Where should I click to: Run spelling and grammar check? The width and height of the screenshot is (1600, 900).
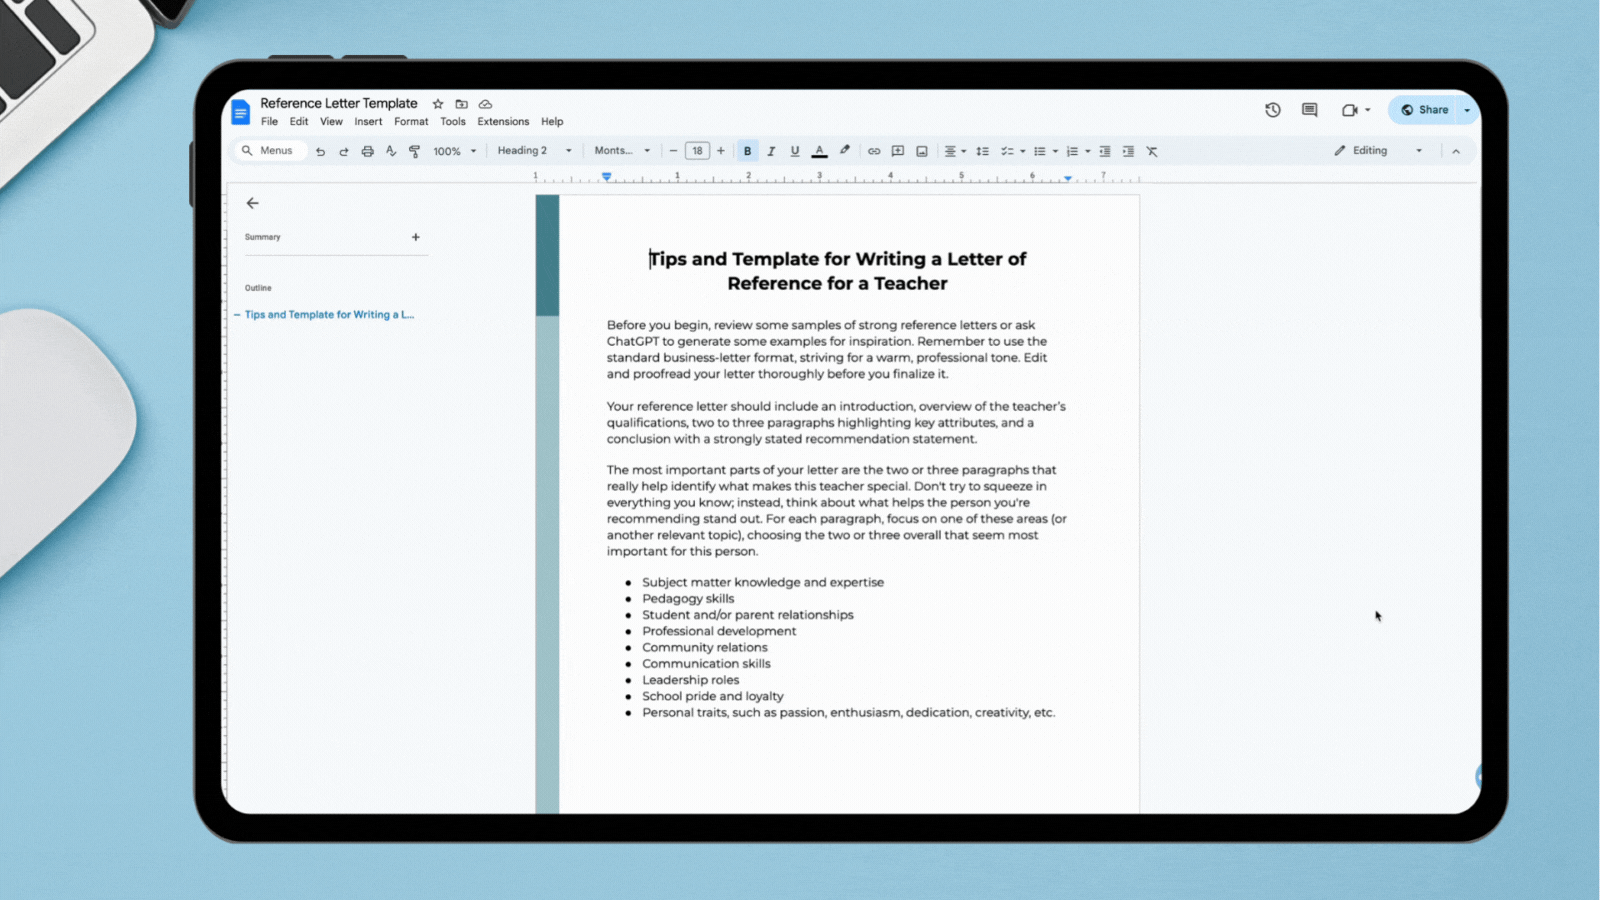pos(391,151)
